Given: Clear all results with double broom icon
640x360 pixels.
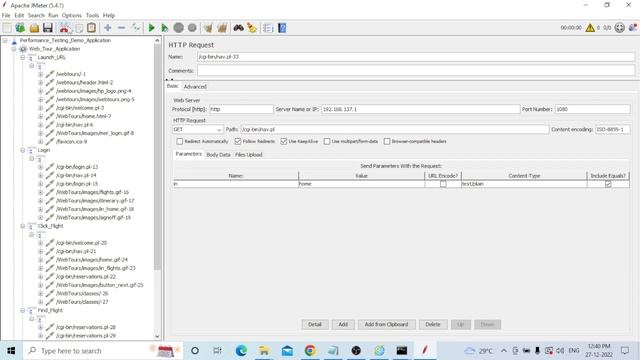Looking at the screenshot, I should [x=222, y=28].
